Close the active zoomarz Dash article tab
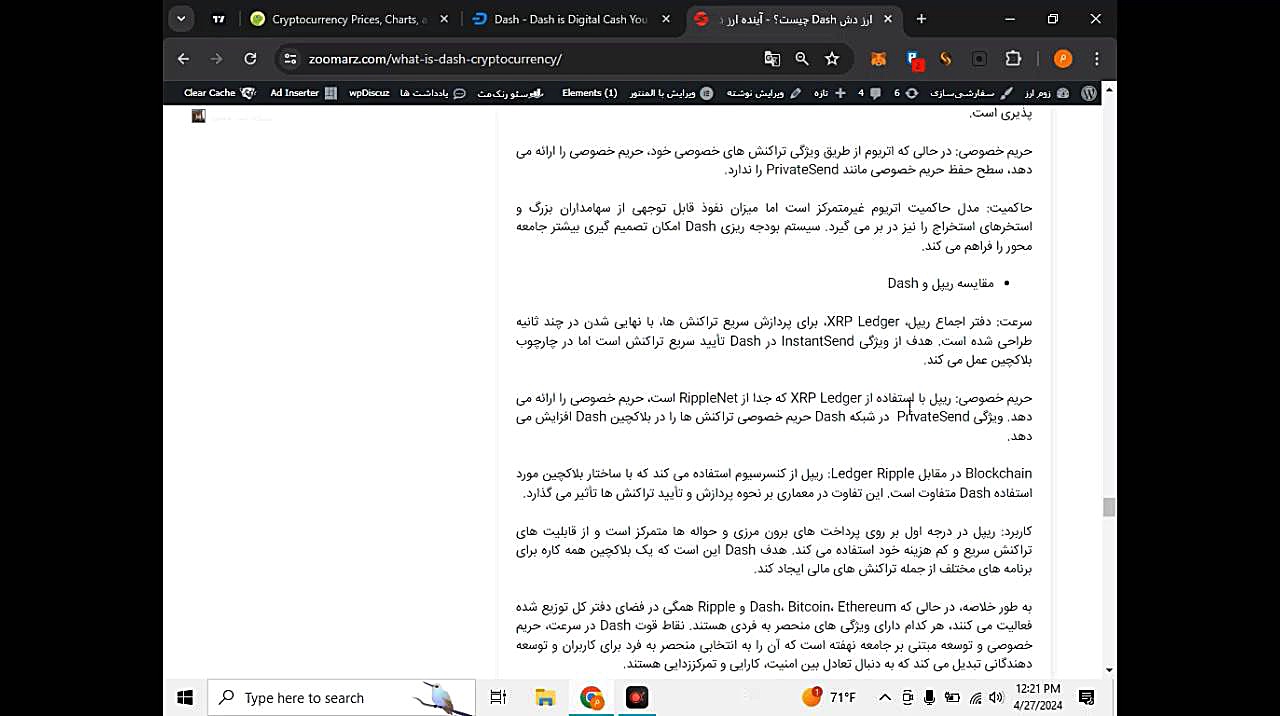 pyautogui.click(x=887, y=19)
